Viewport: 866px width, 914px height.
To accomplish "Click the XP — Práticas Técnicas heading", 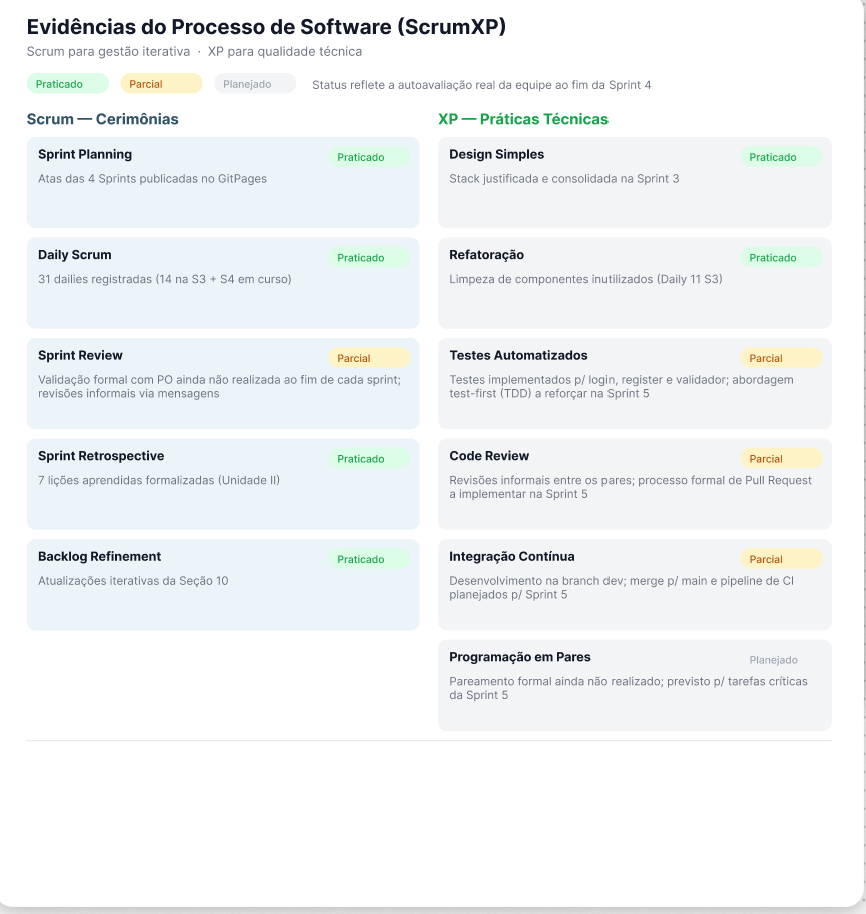I will pos(523,119).
